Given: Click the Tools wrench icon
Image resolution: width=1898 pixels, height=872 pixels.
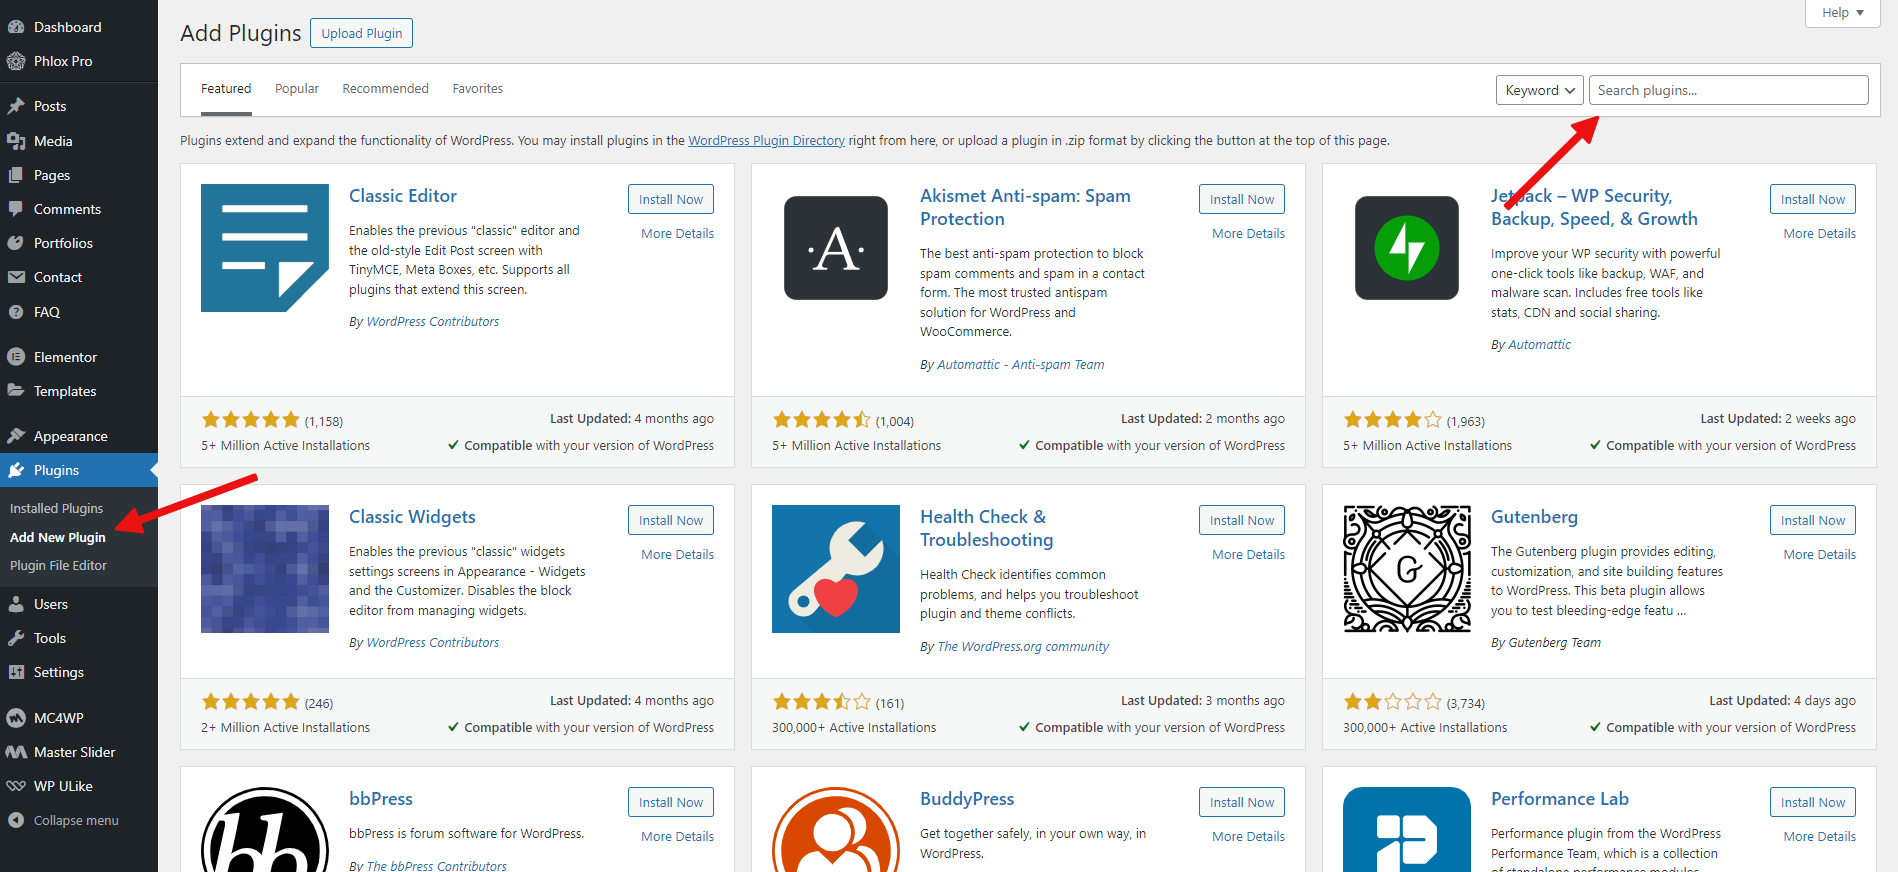Looking at the screenshot, I should pos(16,638).
